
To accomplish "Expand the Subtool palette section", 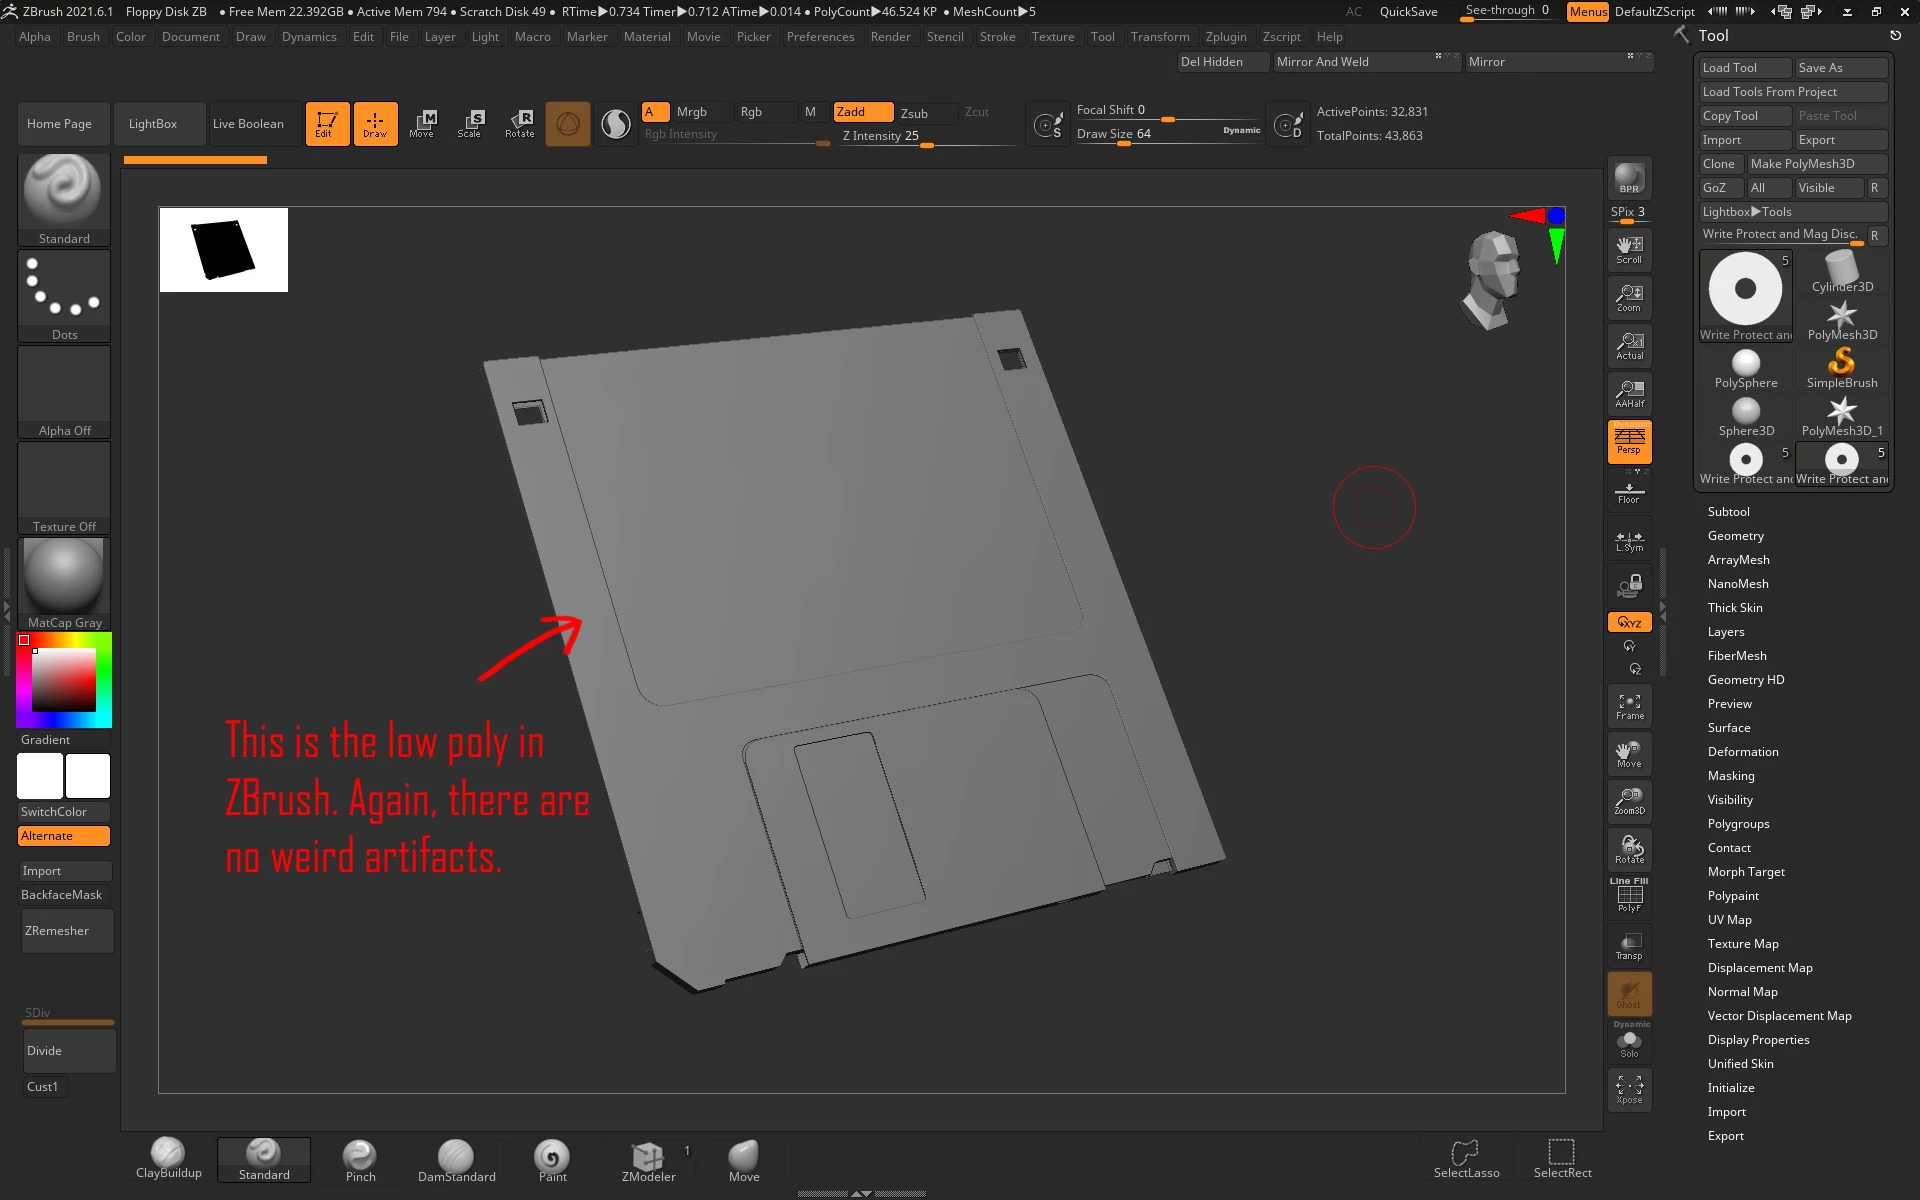I will pyautogui.click(x=1728, y=512).
